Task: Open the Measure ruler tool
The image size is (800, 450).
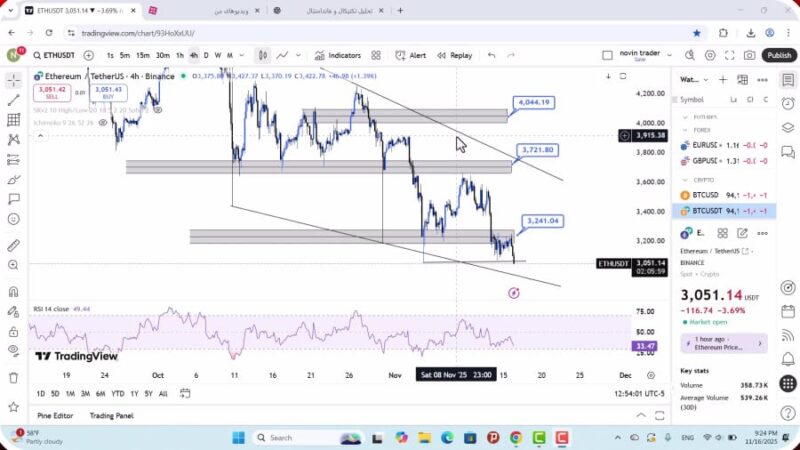Action: point(13,245)
